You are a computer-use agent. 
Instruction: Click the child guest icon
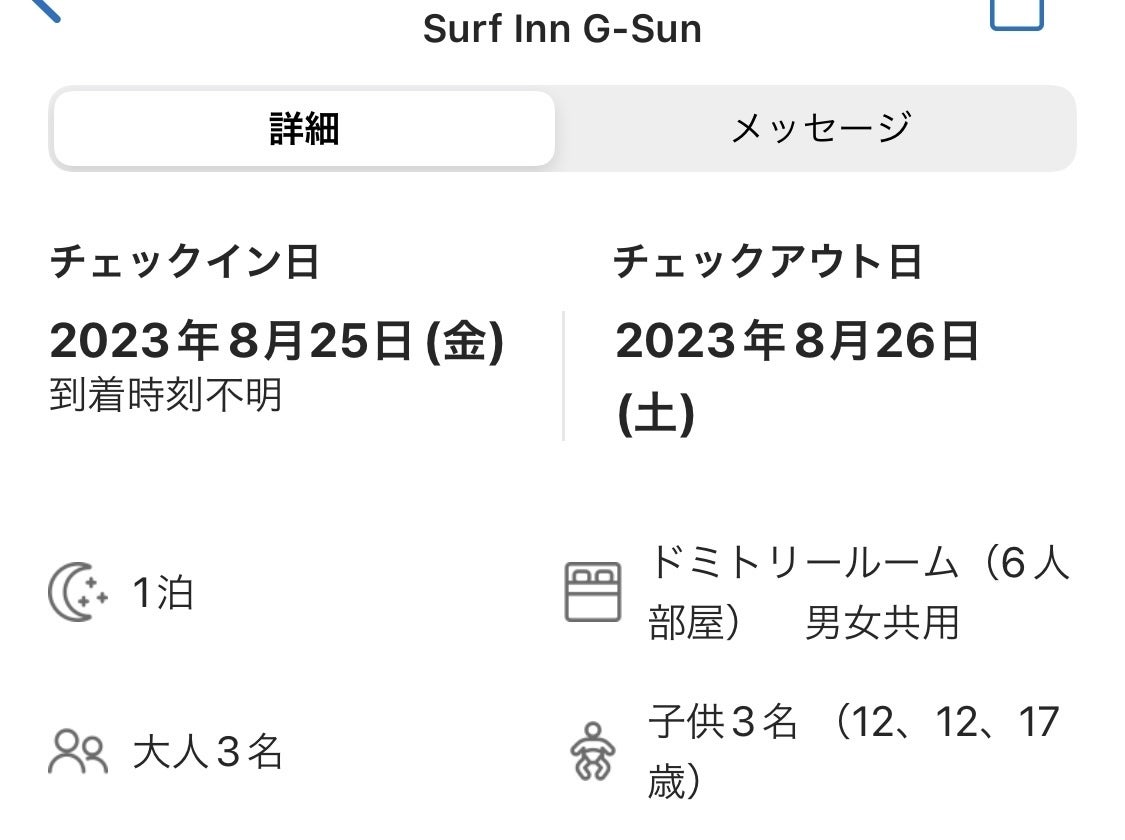[593, 751]
